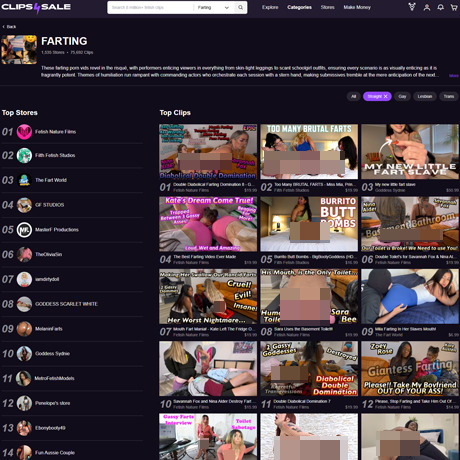Open the notifications bell

click(440, 7)
